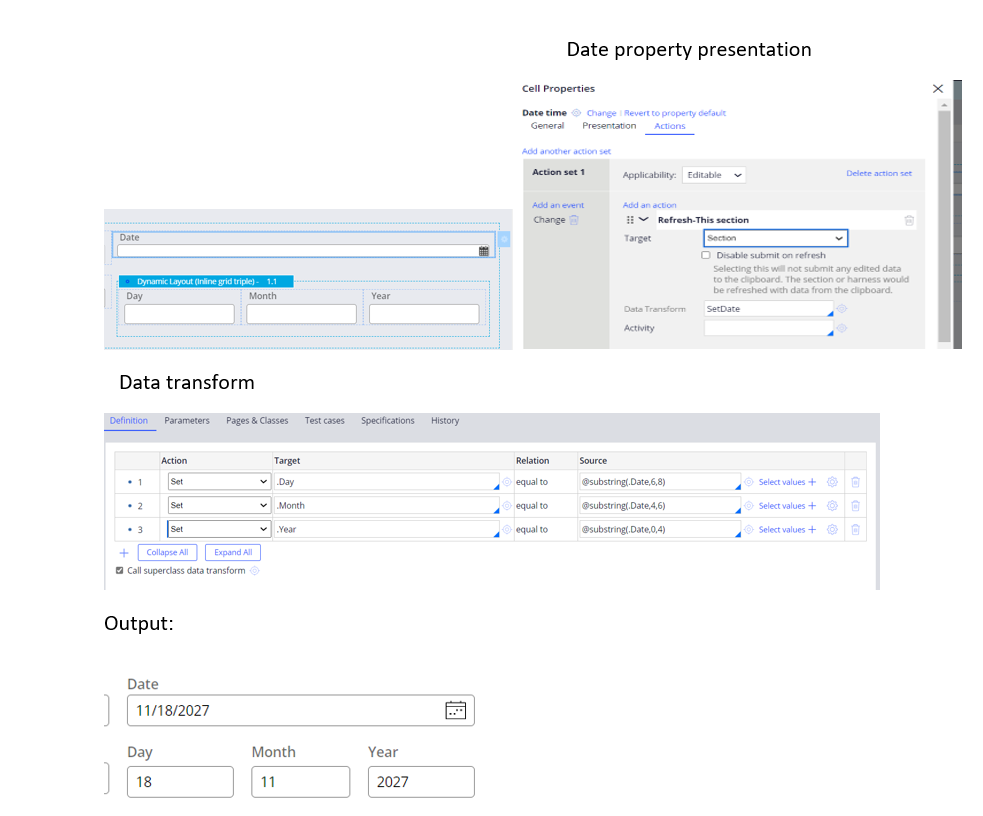Click the plus icon to add a data transform row

tap(124, 552)
